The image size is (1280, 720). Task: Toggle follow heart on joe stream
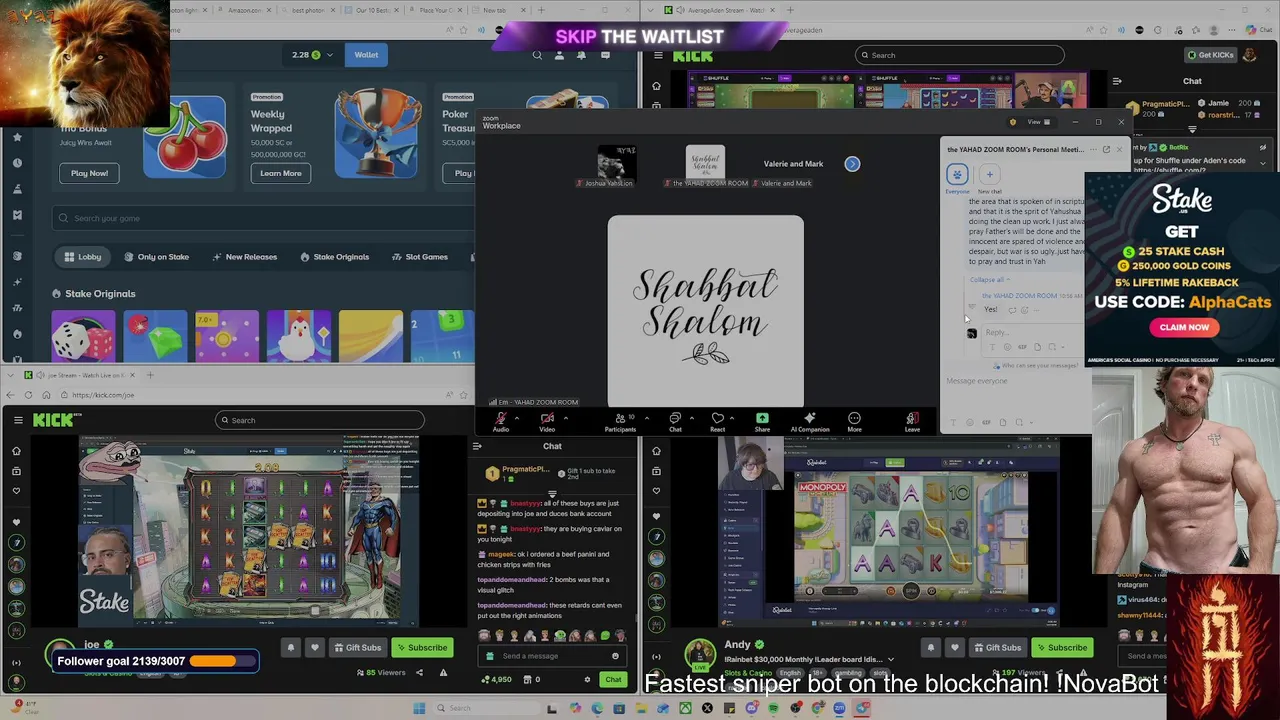(314, 648)
